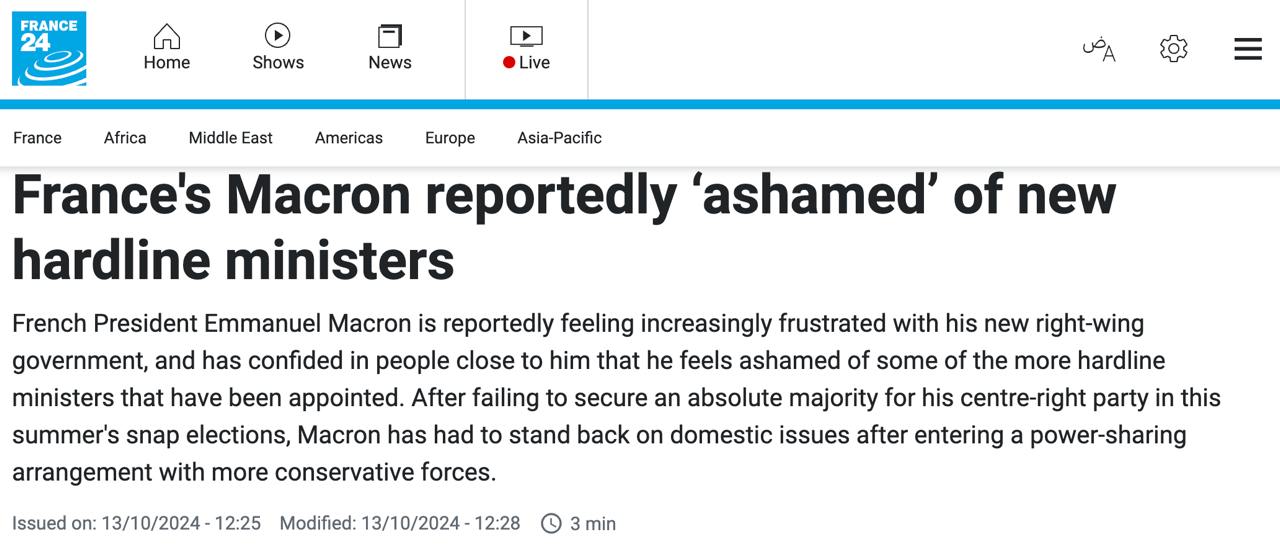Click the Live TV screen icon
This screenshot has height=557, width=1280.
point(526,37)
